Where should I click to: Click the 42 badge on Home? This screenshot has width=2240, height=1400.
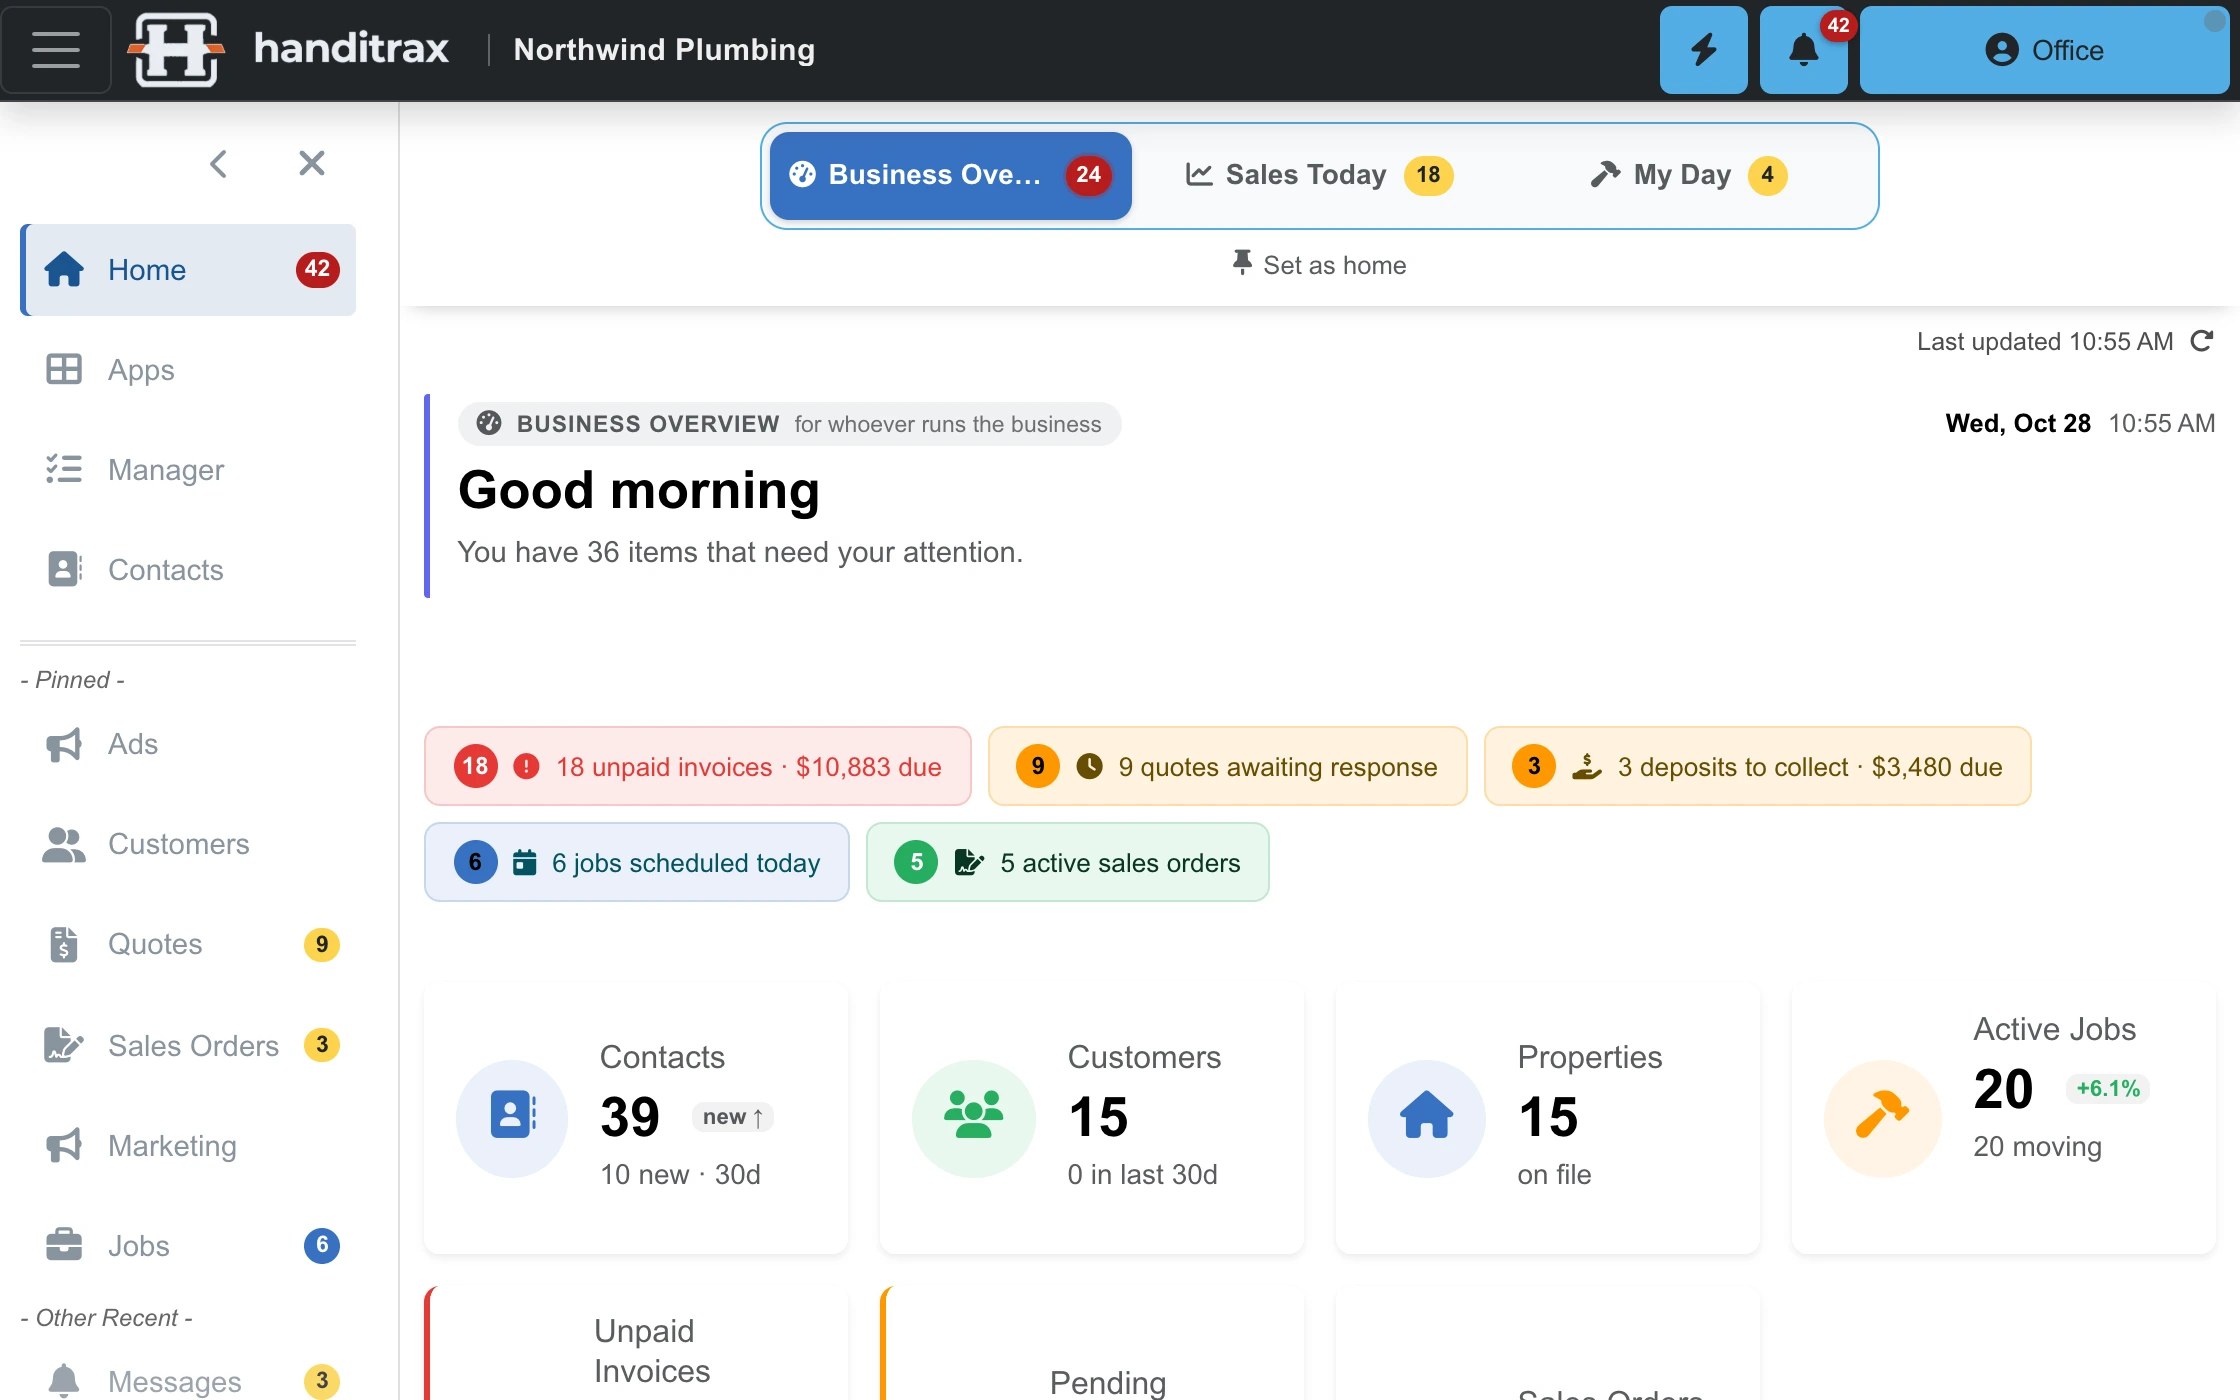pyautogui.click(x=317, y=269)
